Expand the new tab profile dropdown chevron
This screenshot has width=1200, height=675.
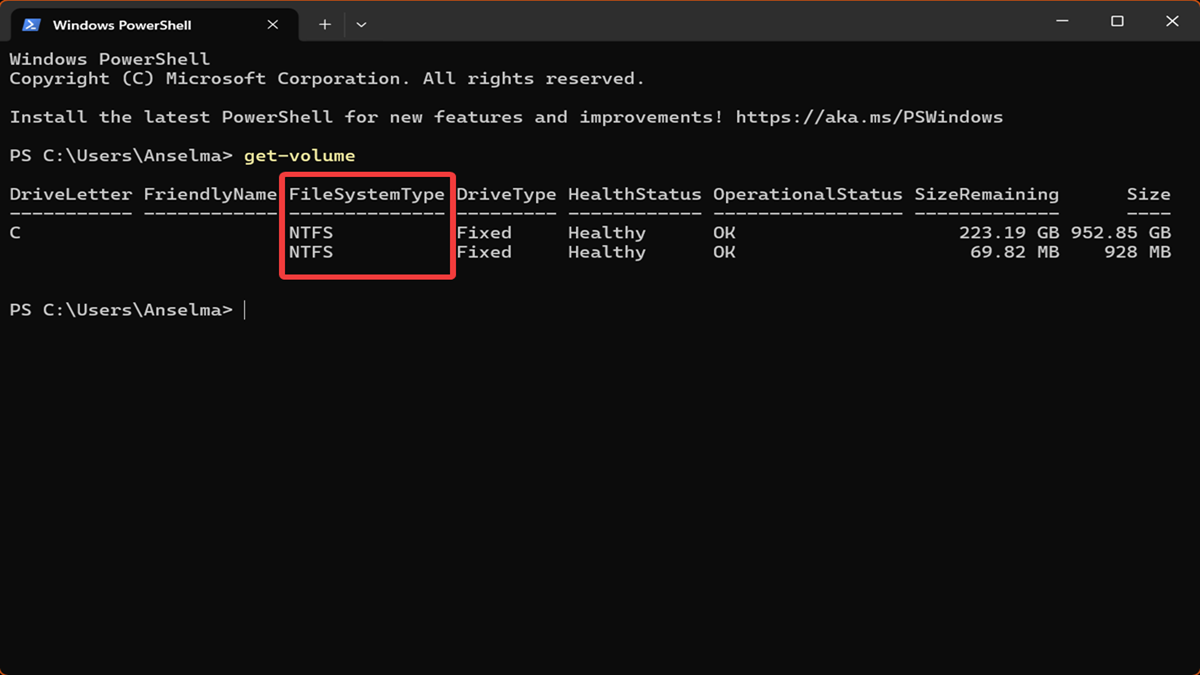pos(361,24)
